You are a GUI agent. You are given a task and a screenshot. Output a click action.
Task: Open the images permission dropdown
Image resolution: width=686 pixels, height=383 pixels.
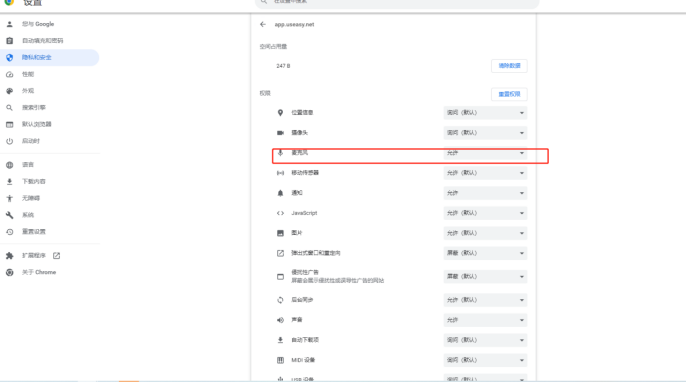pos(485,233)
